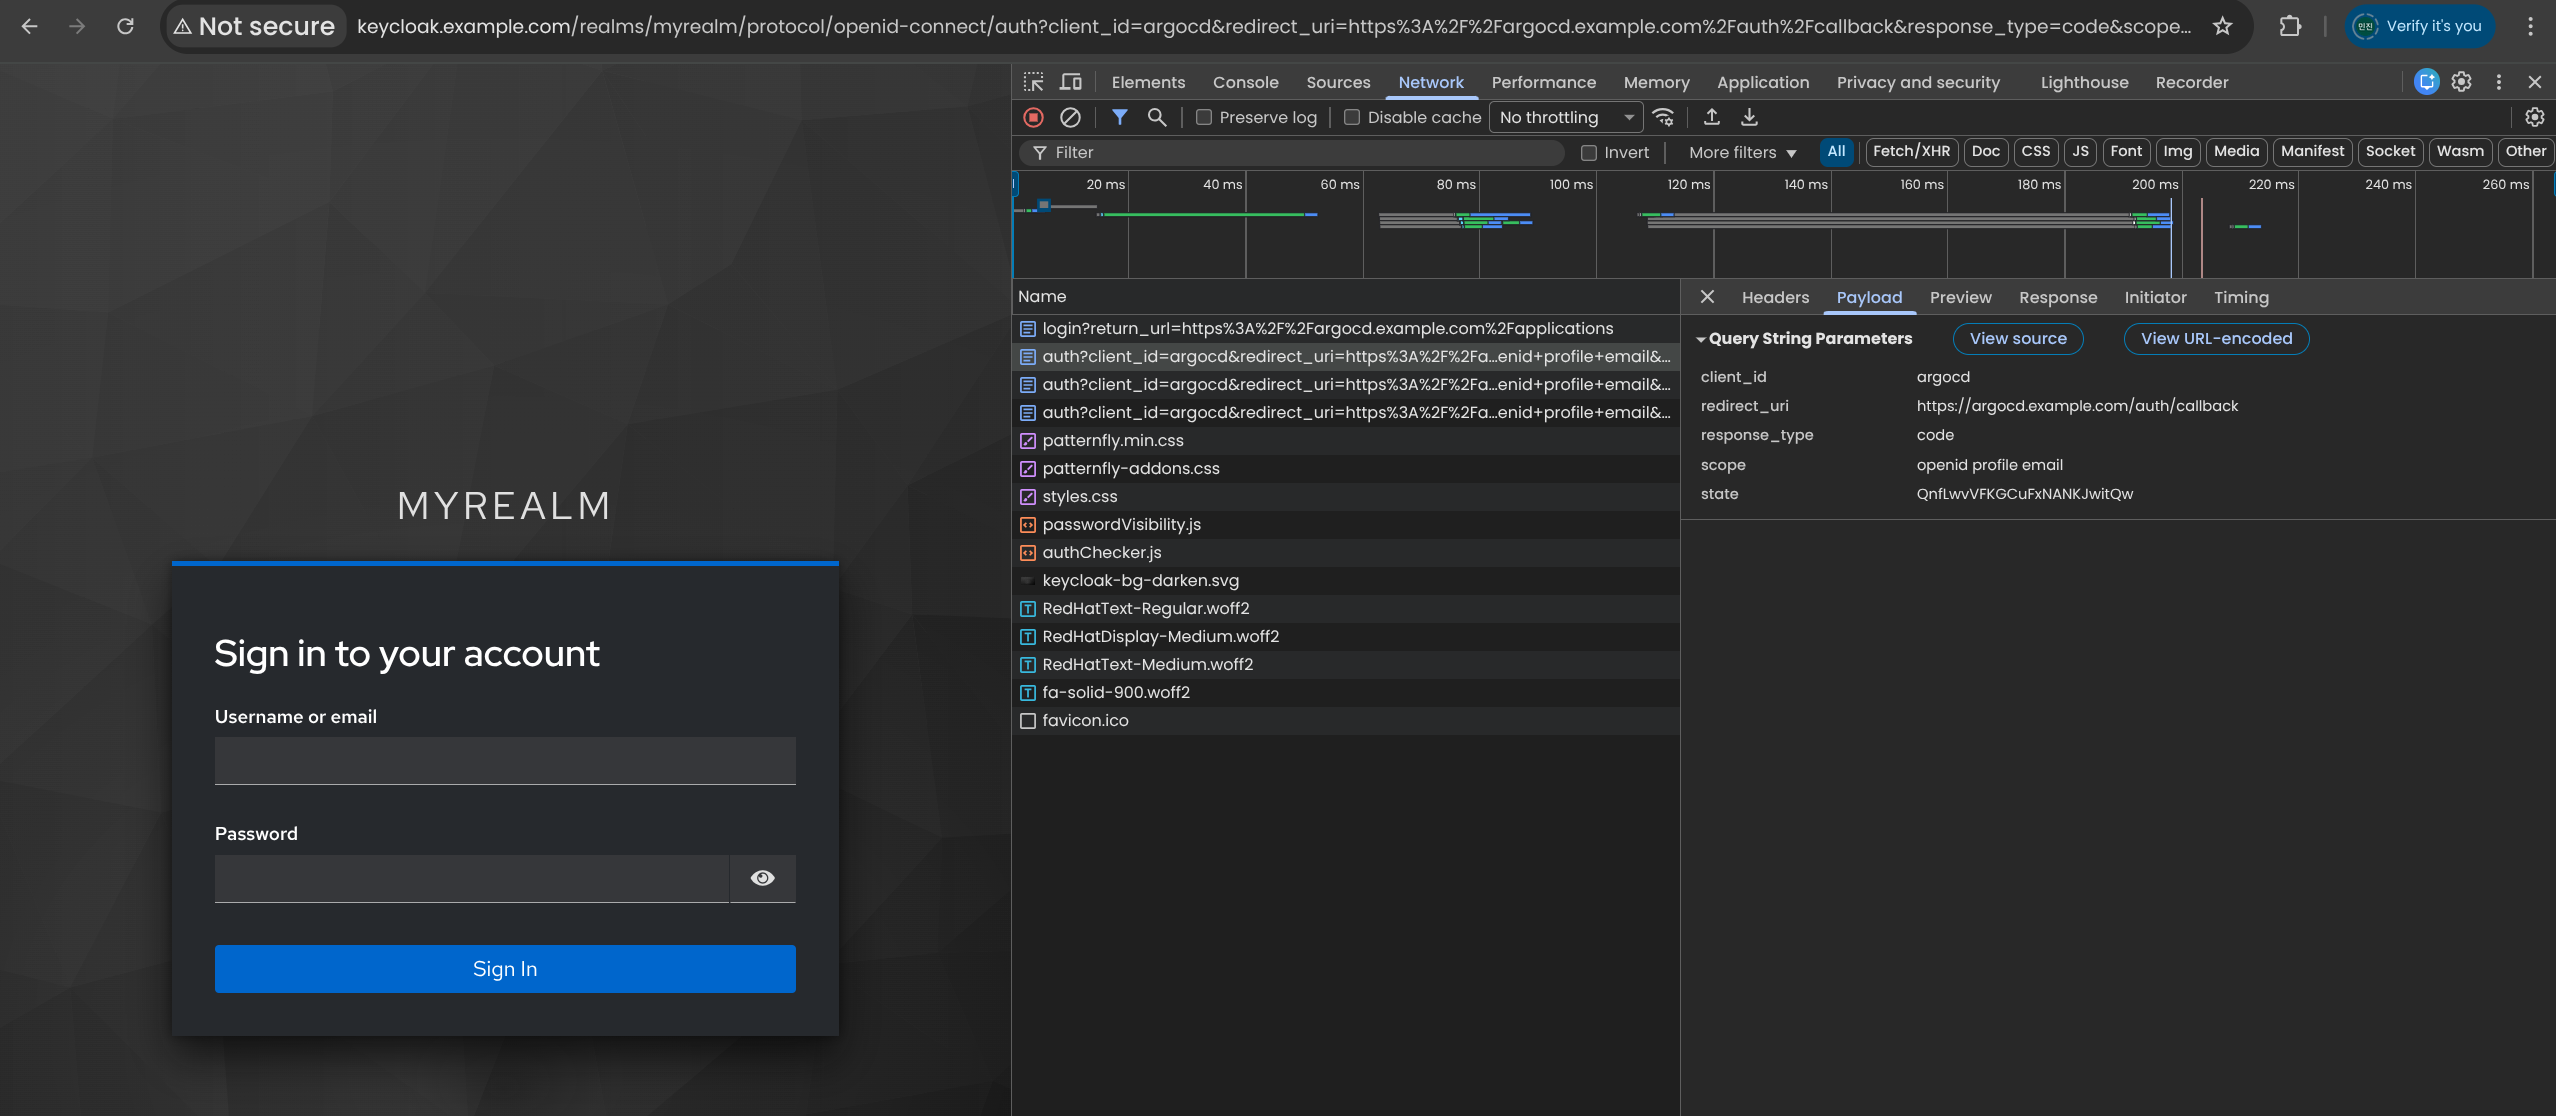Enable the Preserve log checkbox
2556x1116 pixels.
[x=1204, y=117]
